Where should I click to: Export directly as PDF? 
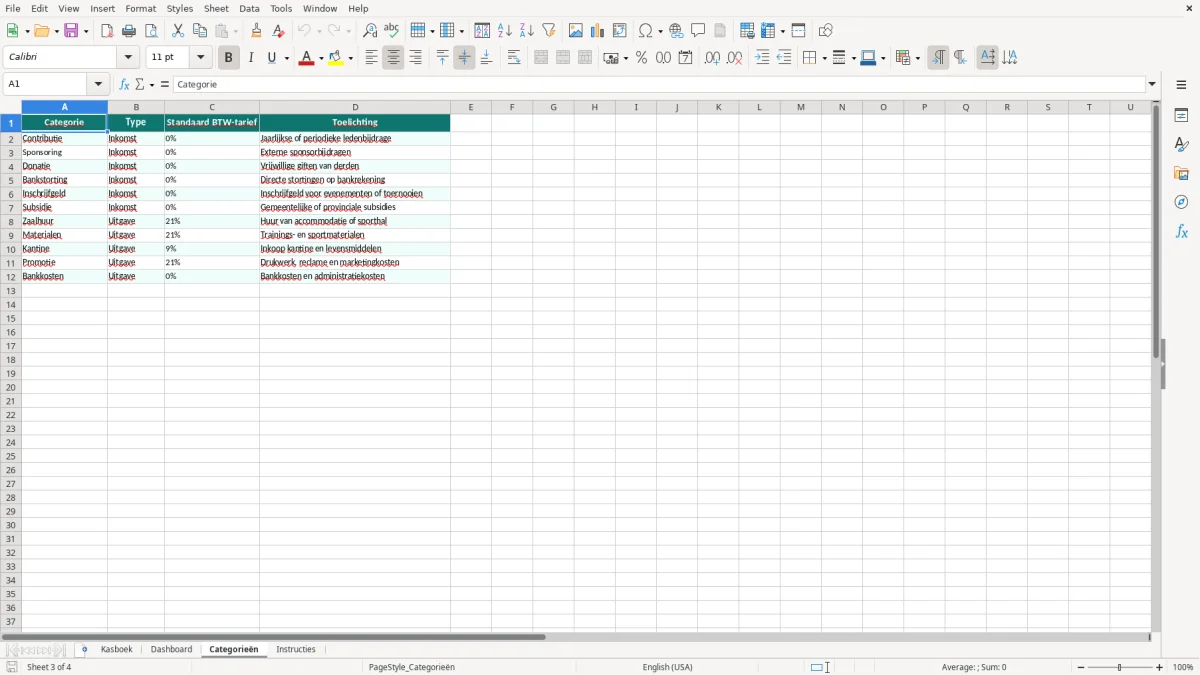point(107,31)
